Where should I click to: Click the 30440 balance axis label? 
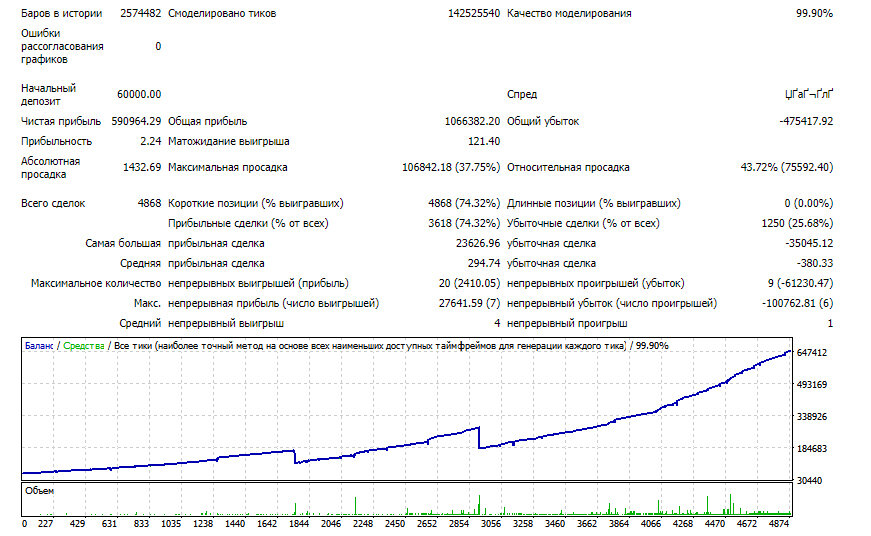point(809,480)
